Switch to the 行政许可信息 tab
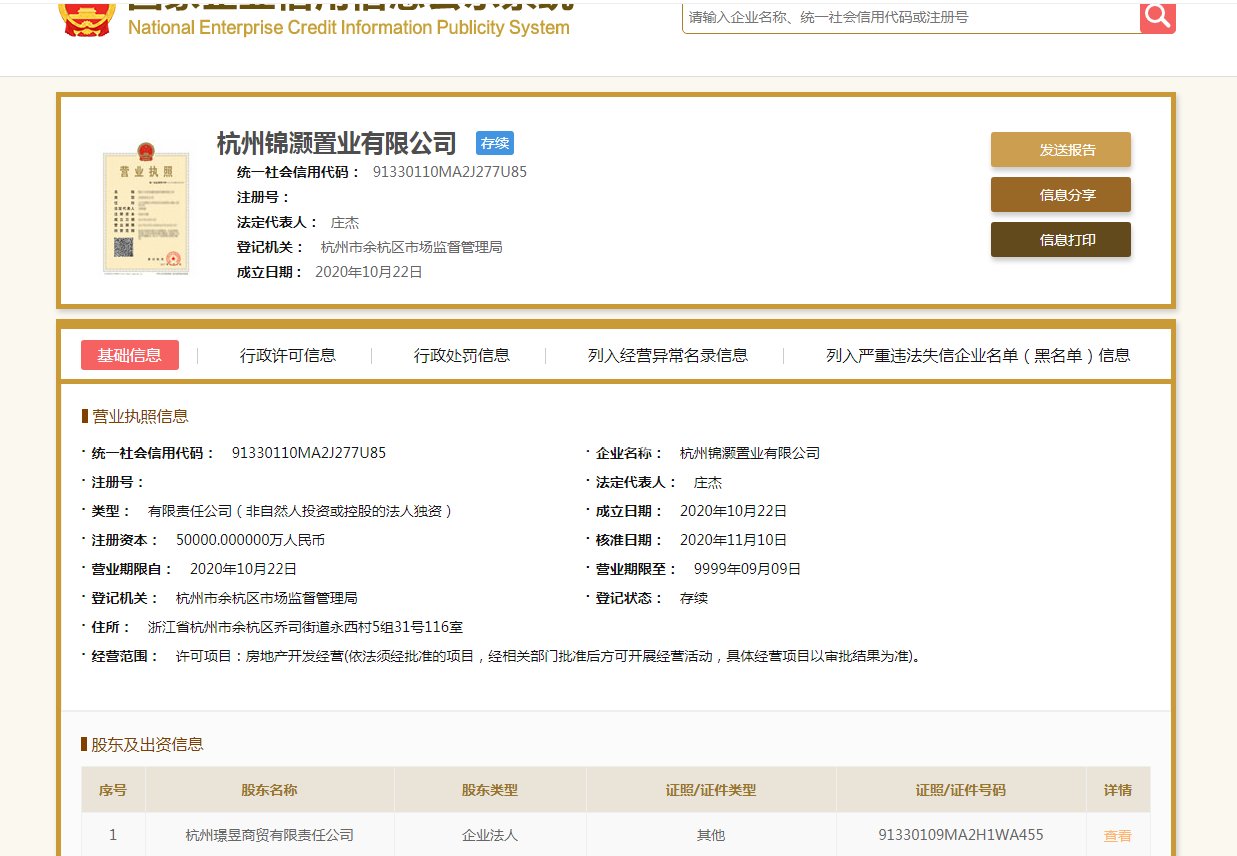 click(288, 355)
